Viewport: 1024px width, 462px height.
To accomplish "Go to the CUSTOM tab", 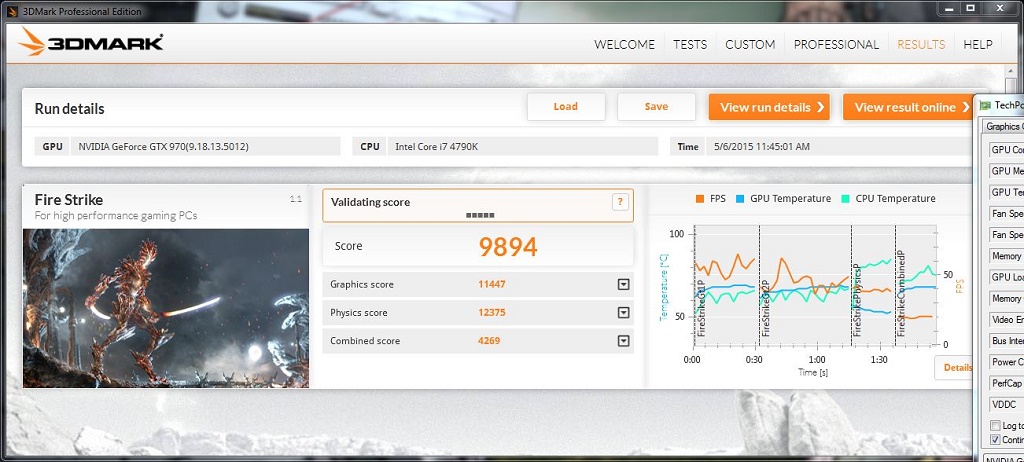I will [x=750, y=44].
